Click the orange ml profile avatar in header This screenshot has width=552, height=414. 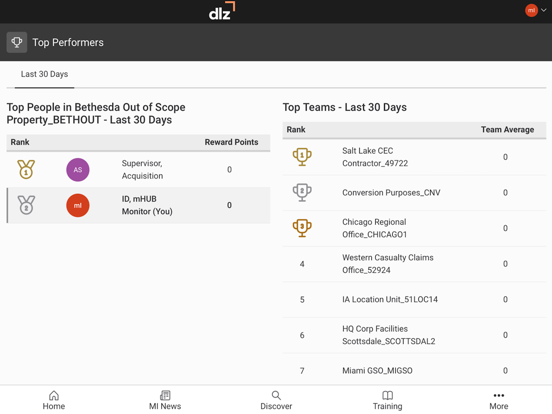point(531,10)
